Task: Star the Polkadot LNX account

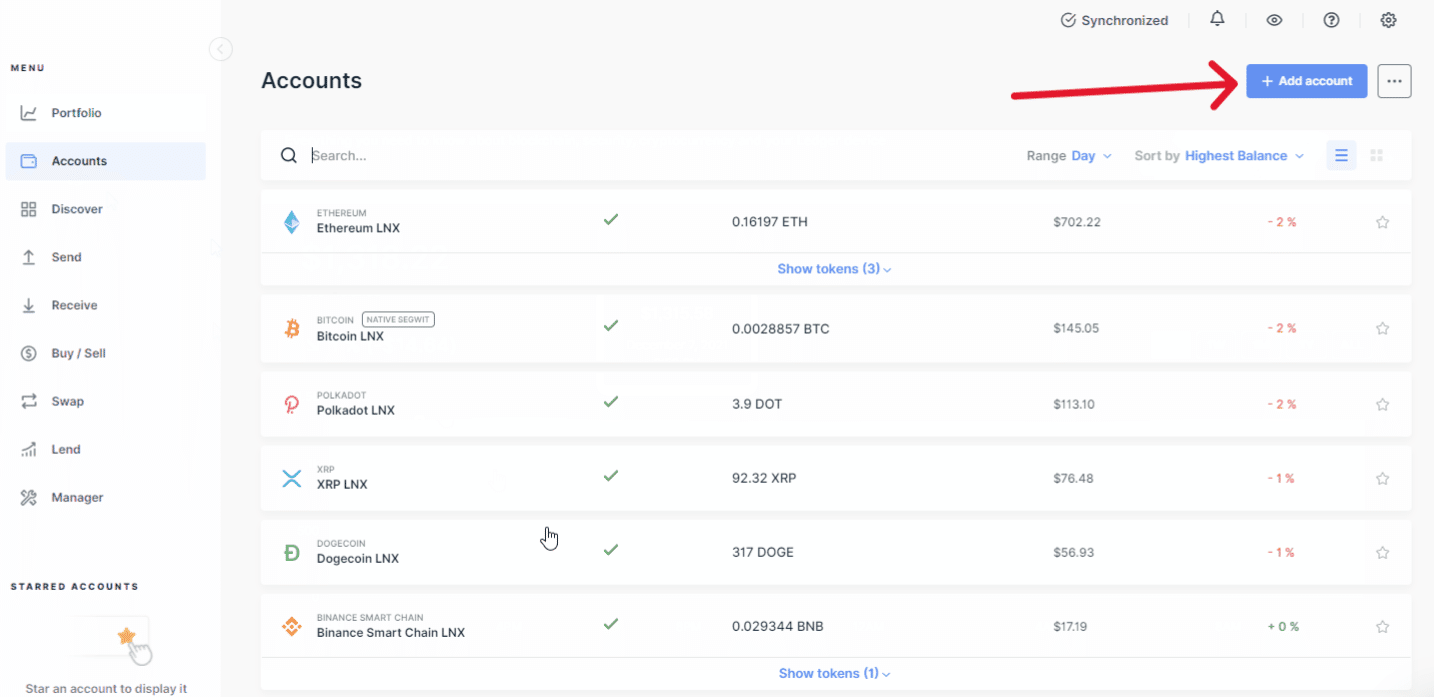Action: click(x=1382, y=405)
